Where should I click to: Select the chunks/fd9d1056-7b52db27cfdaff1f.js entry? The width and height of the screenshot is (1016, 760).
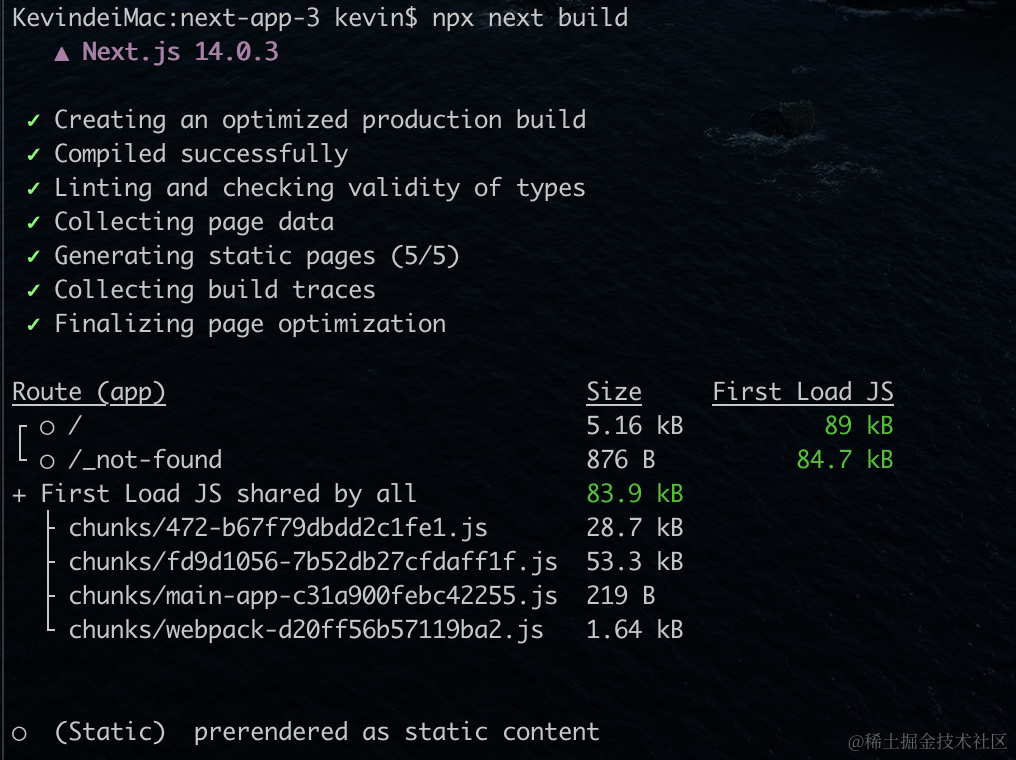pyautogui.click(x=313, y=562)
